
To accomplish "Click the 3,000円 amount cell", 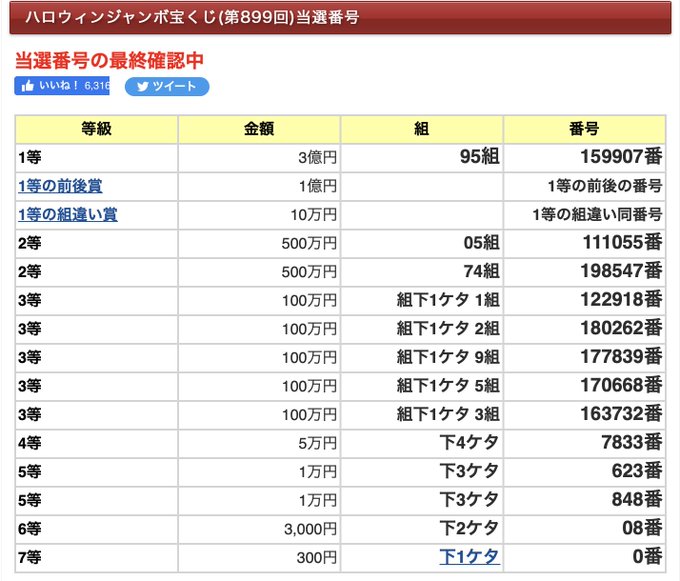I will click(x=259, y=529).
